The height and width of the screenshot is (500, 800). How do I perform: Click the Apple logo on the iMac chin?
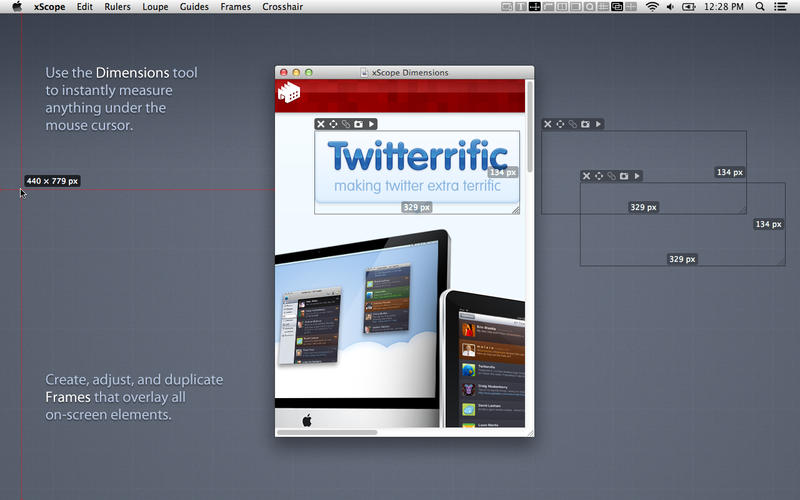pos(307,420)
